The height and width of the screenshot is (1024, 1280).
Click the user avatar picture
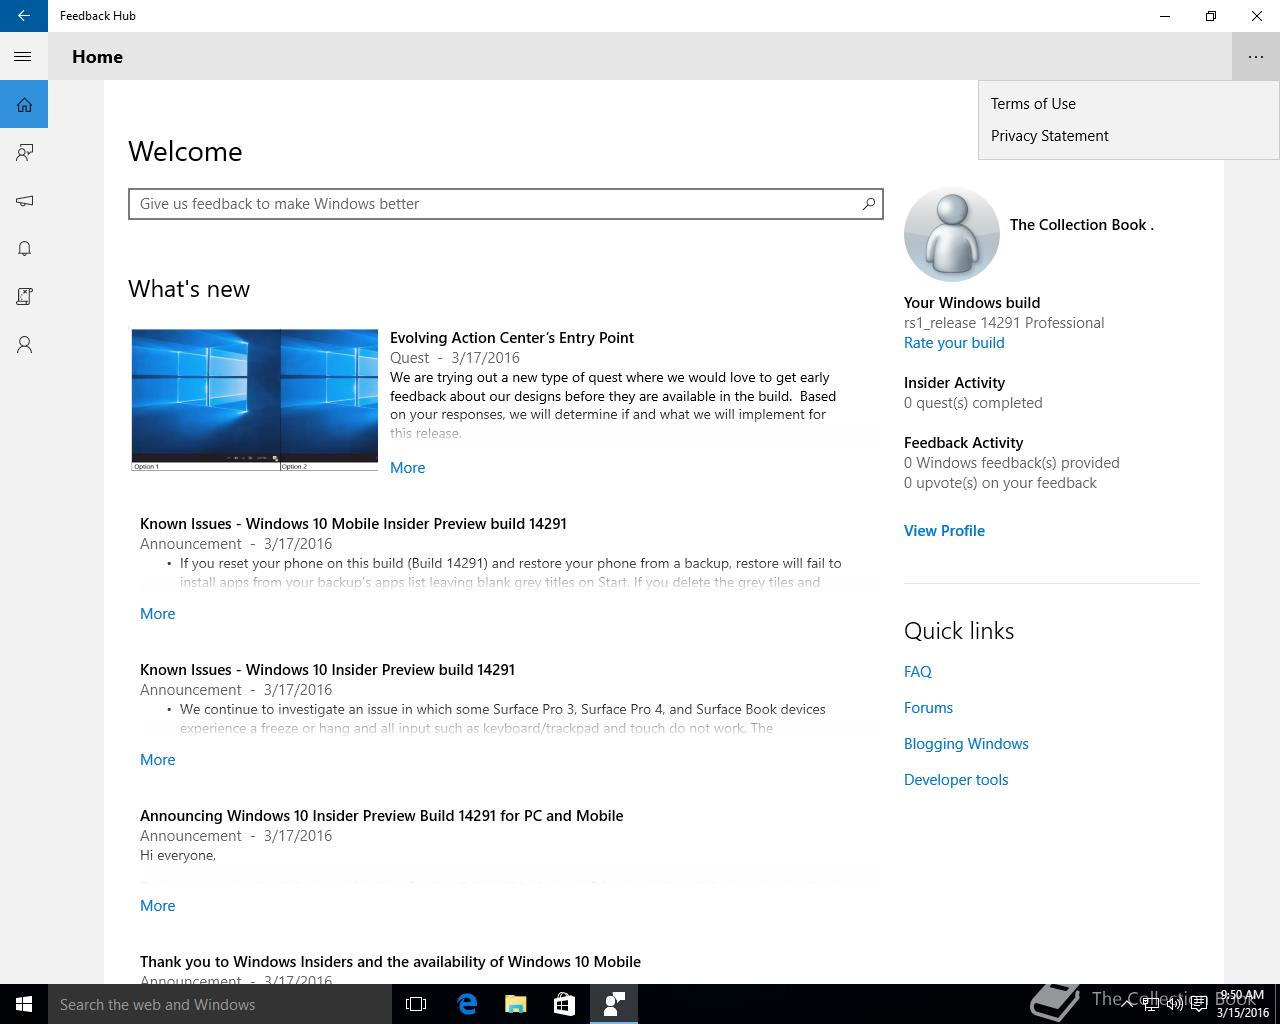coord(951,234)
